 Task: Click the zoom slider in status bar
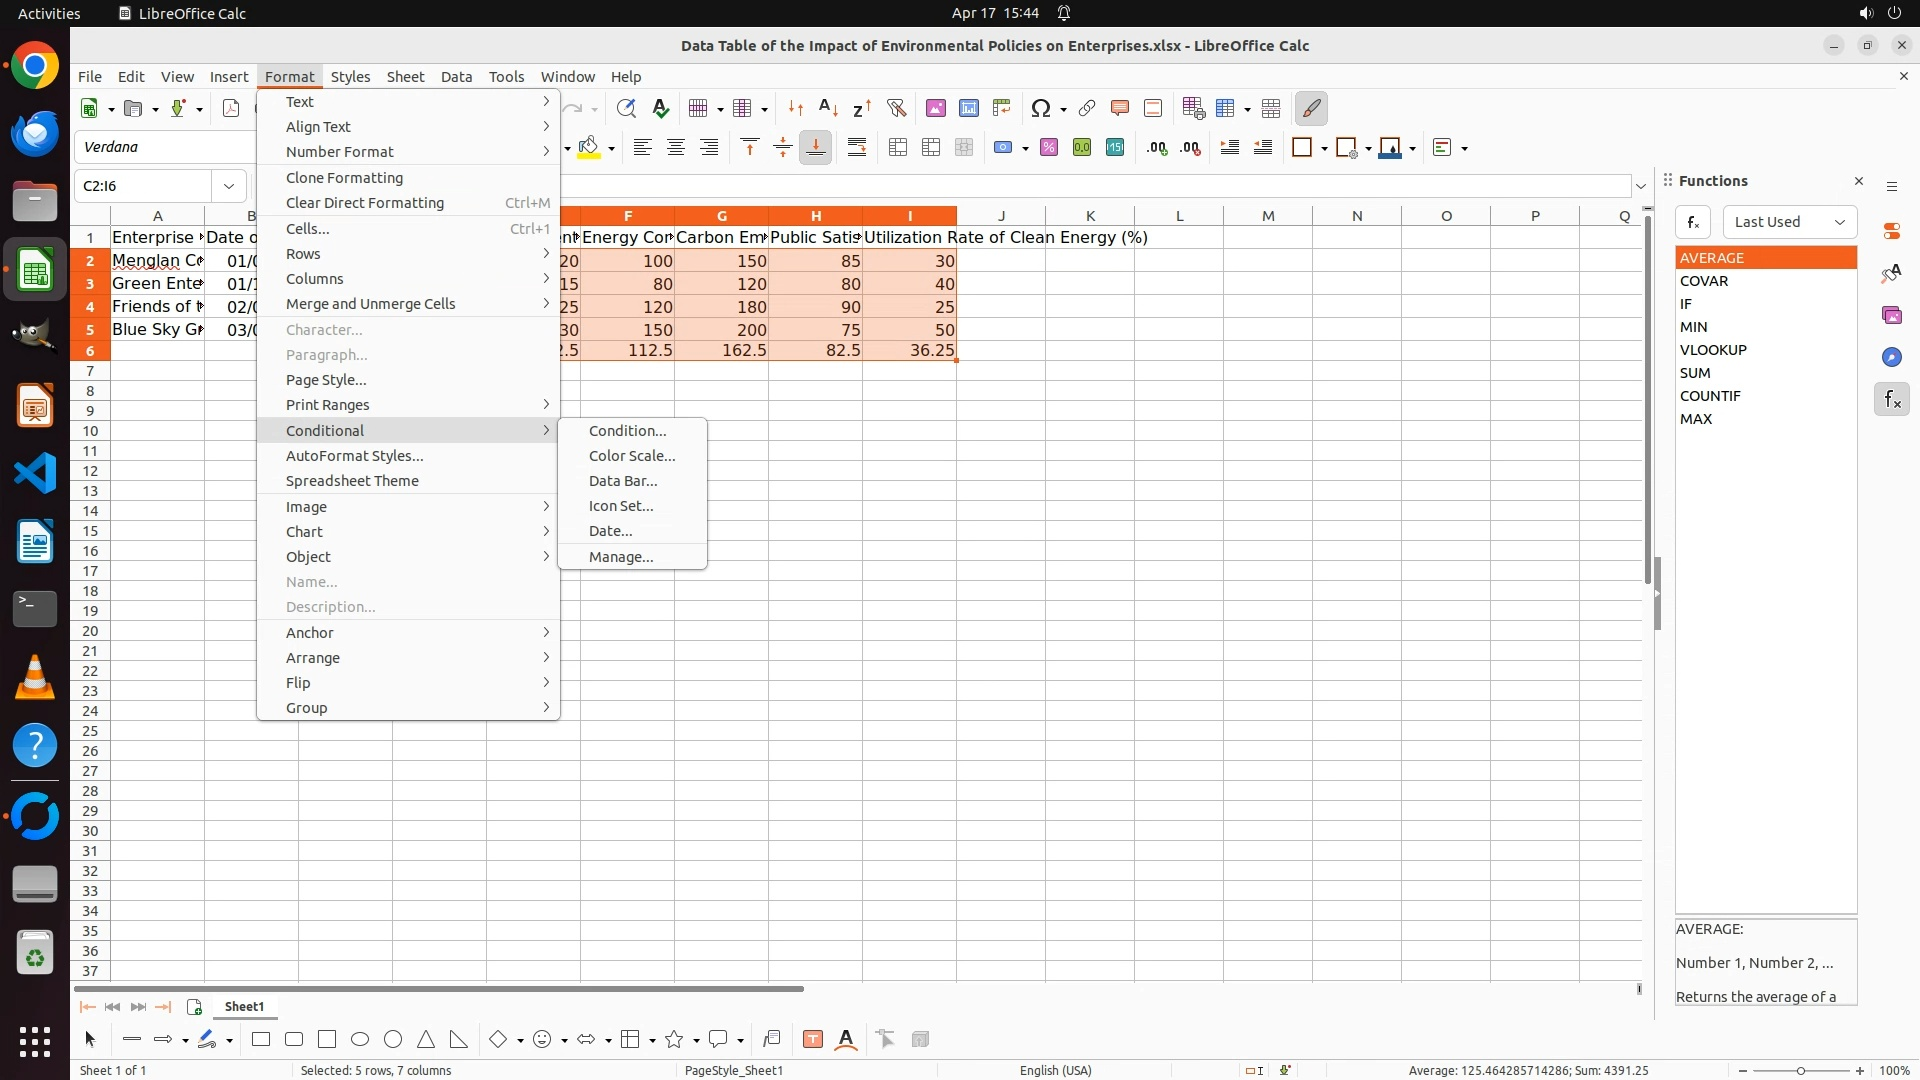click(x=1800, y=1071)
